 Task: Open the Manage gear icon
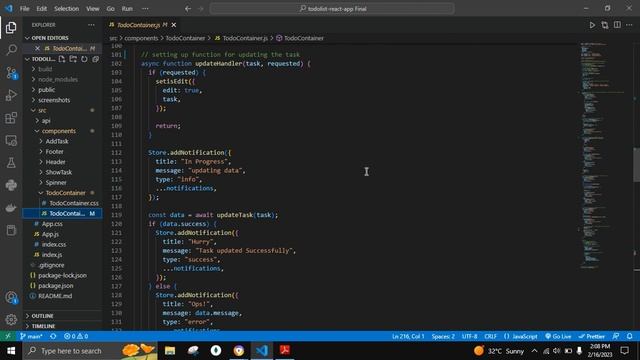pyautogui.click(x=11, y=320)
